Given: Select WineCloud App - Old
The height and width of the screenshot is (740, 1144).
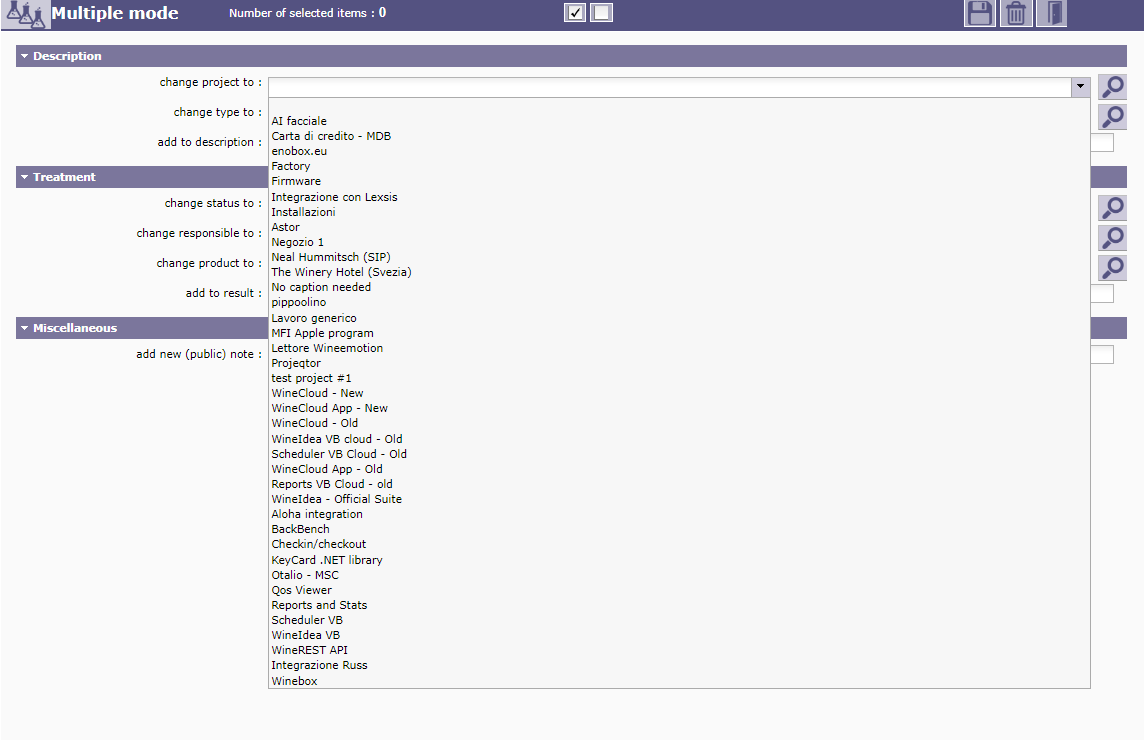Looking at the screenshot, I should tap(679, 469).
